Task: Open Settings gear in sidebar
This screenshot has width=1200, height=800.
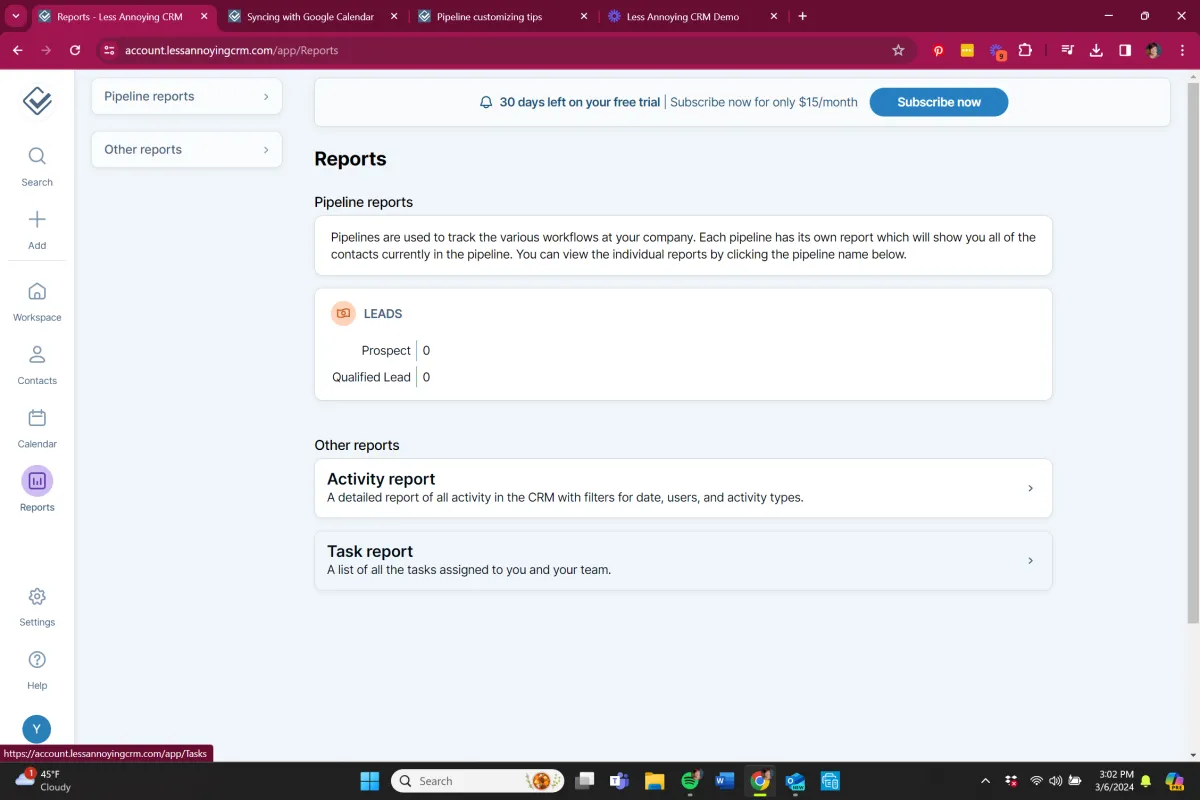Action: tap(37, 597)
